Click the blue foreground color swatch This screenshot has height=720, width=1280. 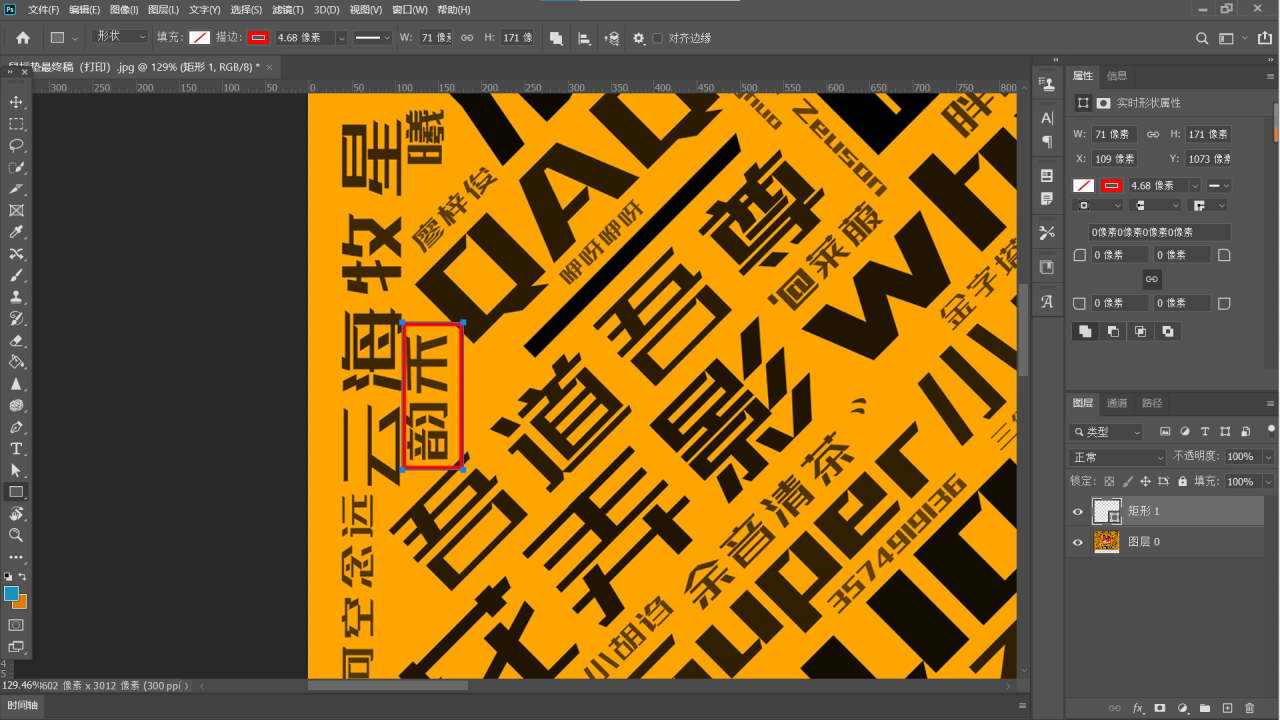pos(12,593)
